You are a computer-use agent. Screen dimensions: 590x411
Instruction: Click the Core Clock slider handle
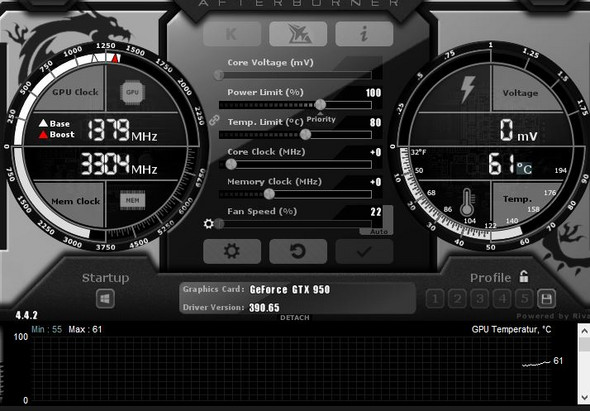click(x=231, y=164)
